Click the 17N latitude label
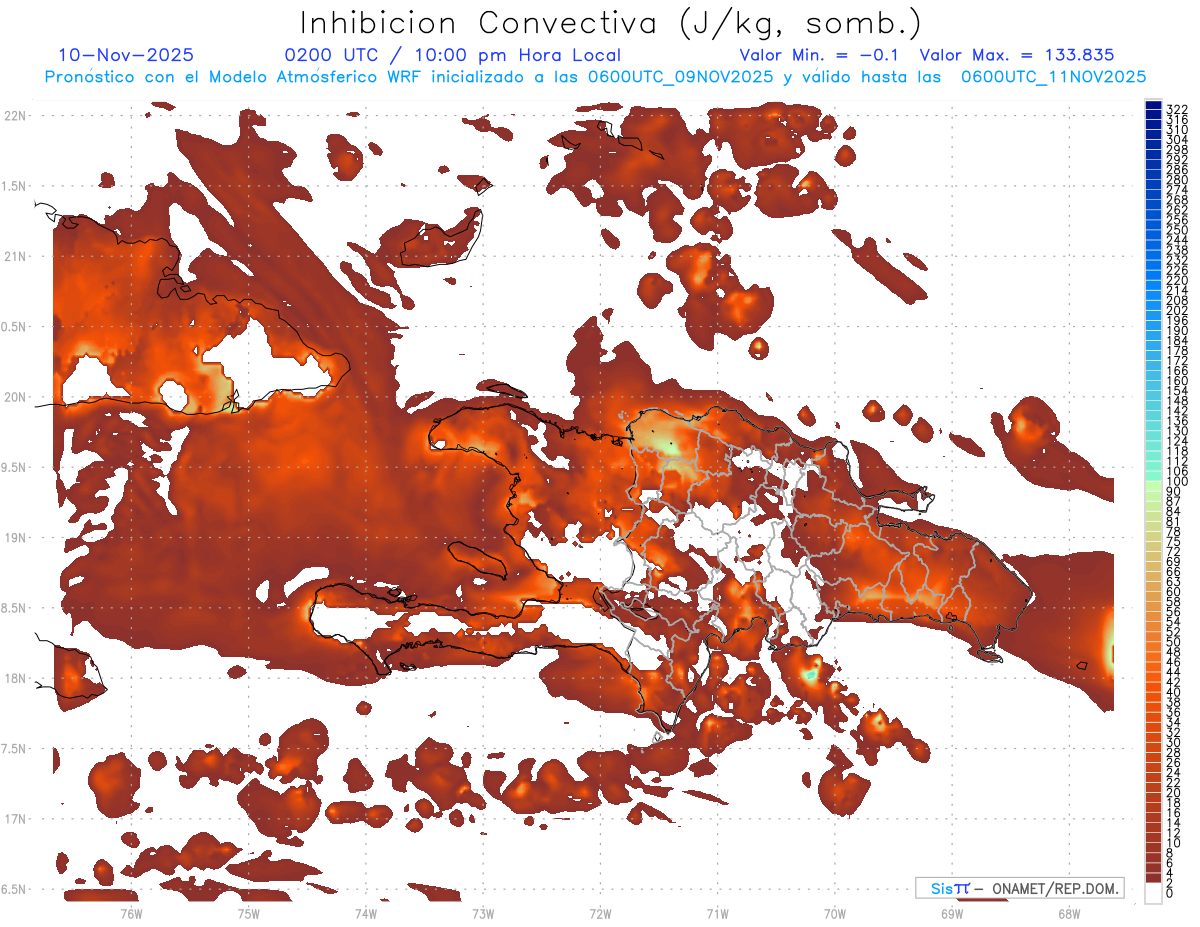This screenshot has width=1200, height=927. tap(15, 819)
